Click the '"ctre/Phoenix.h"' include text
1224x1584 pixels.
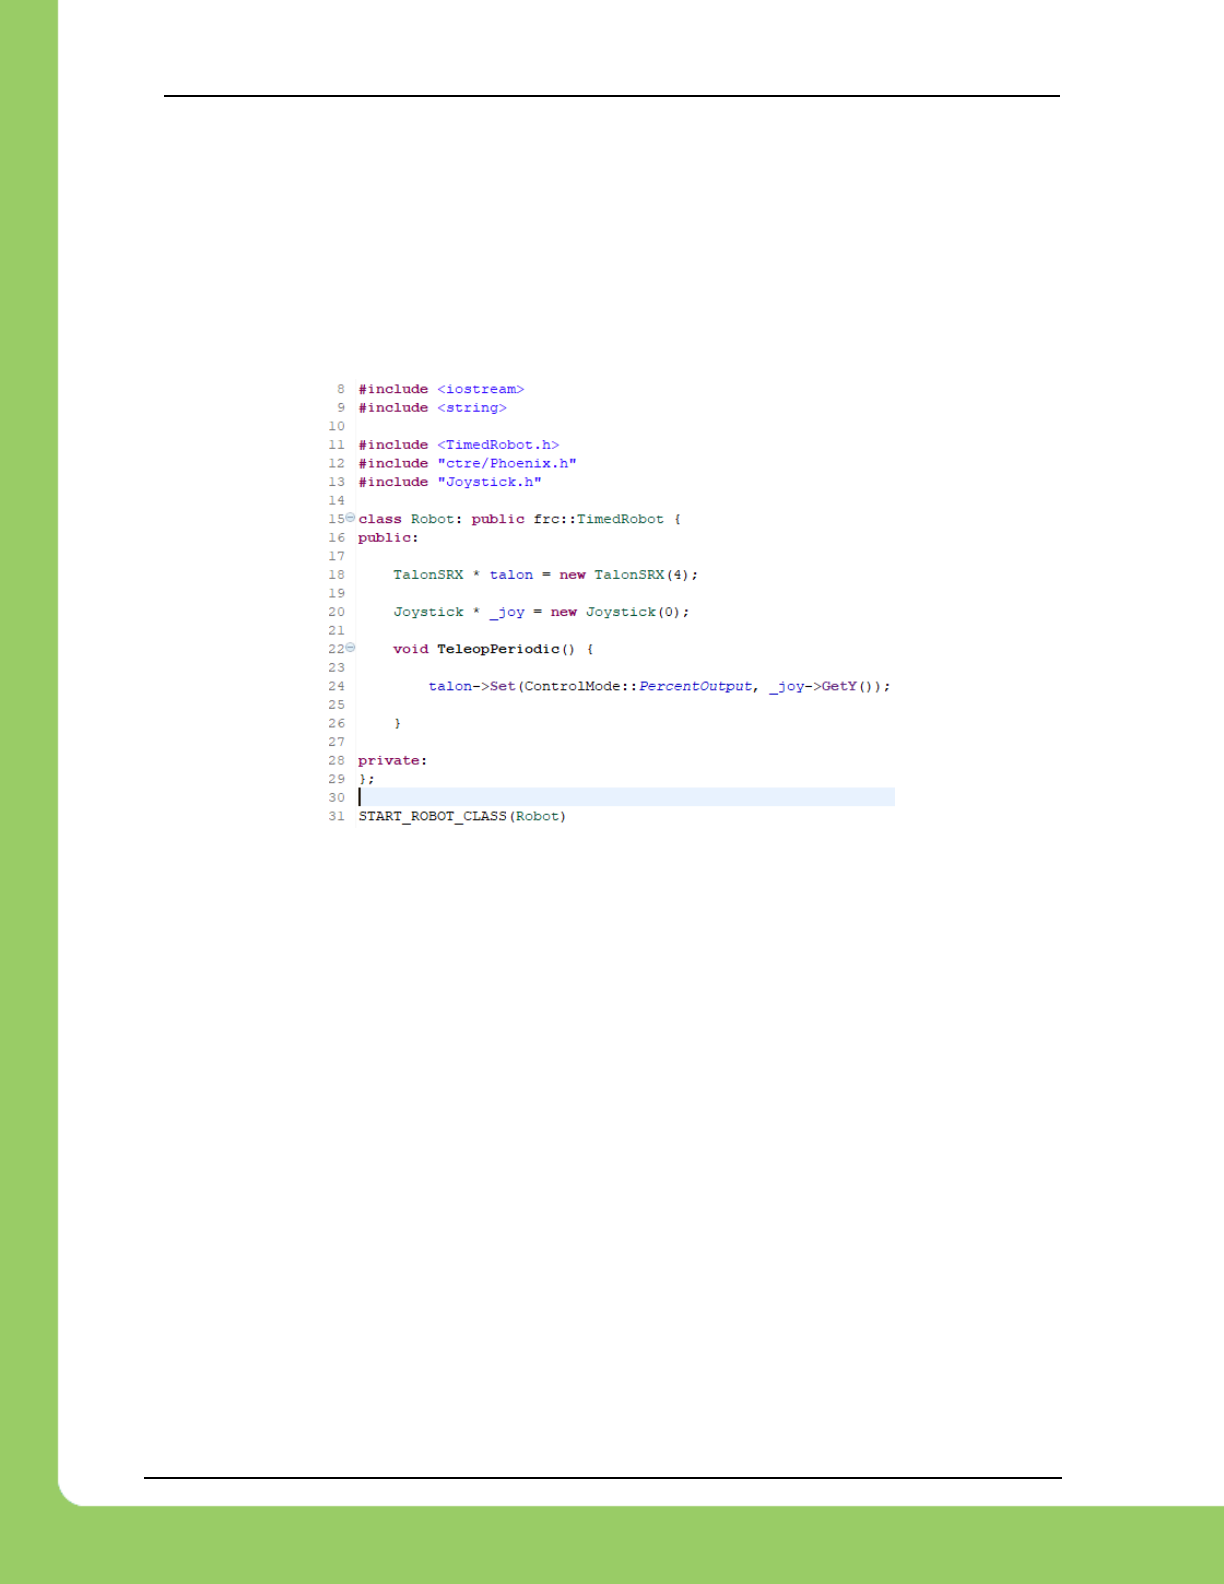506,464
